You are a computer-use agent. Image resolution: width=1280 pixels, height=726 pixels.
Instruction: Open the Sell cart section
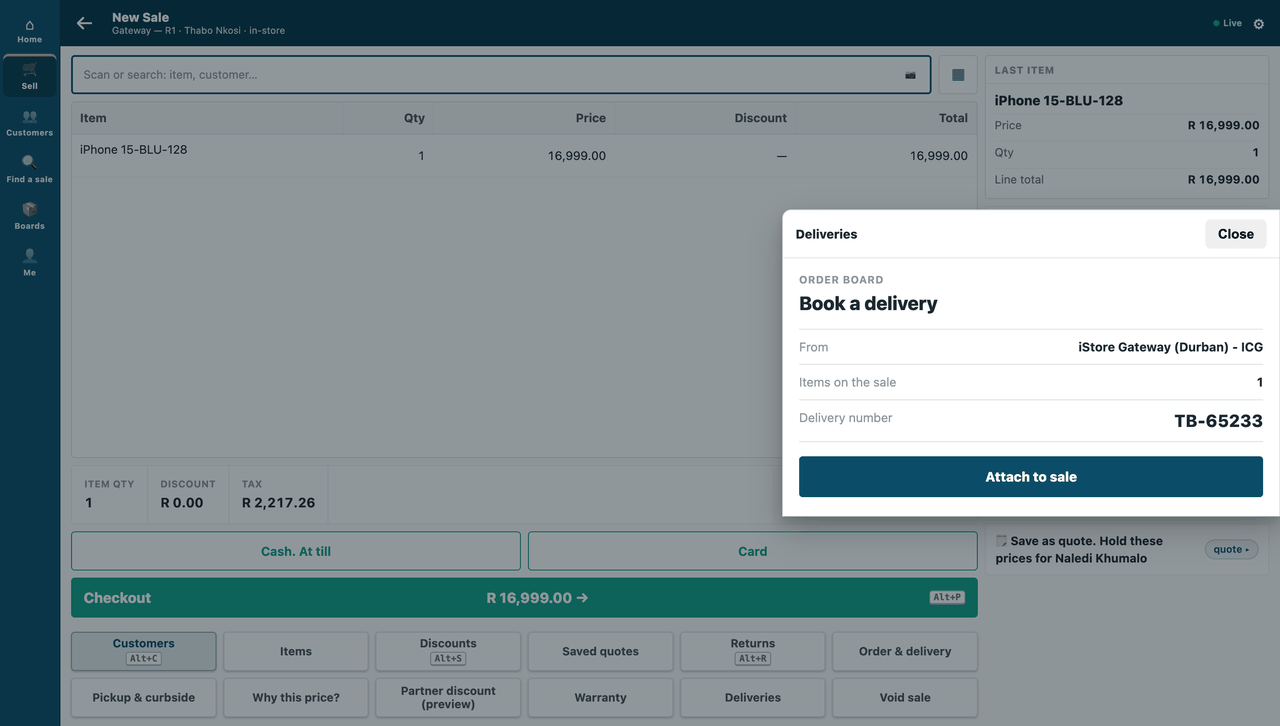(29, 77)
